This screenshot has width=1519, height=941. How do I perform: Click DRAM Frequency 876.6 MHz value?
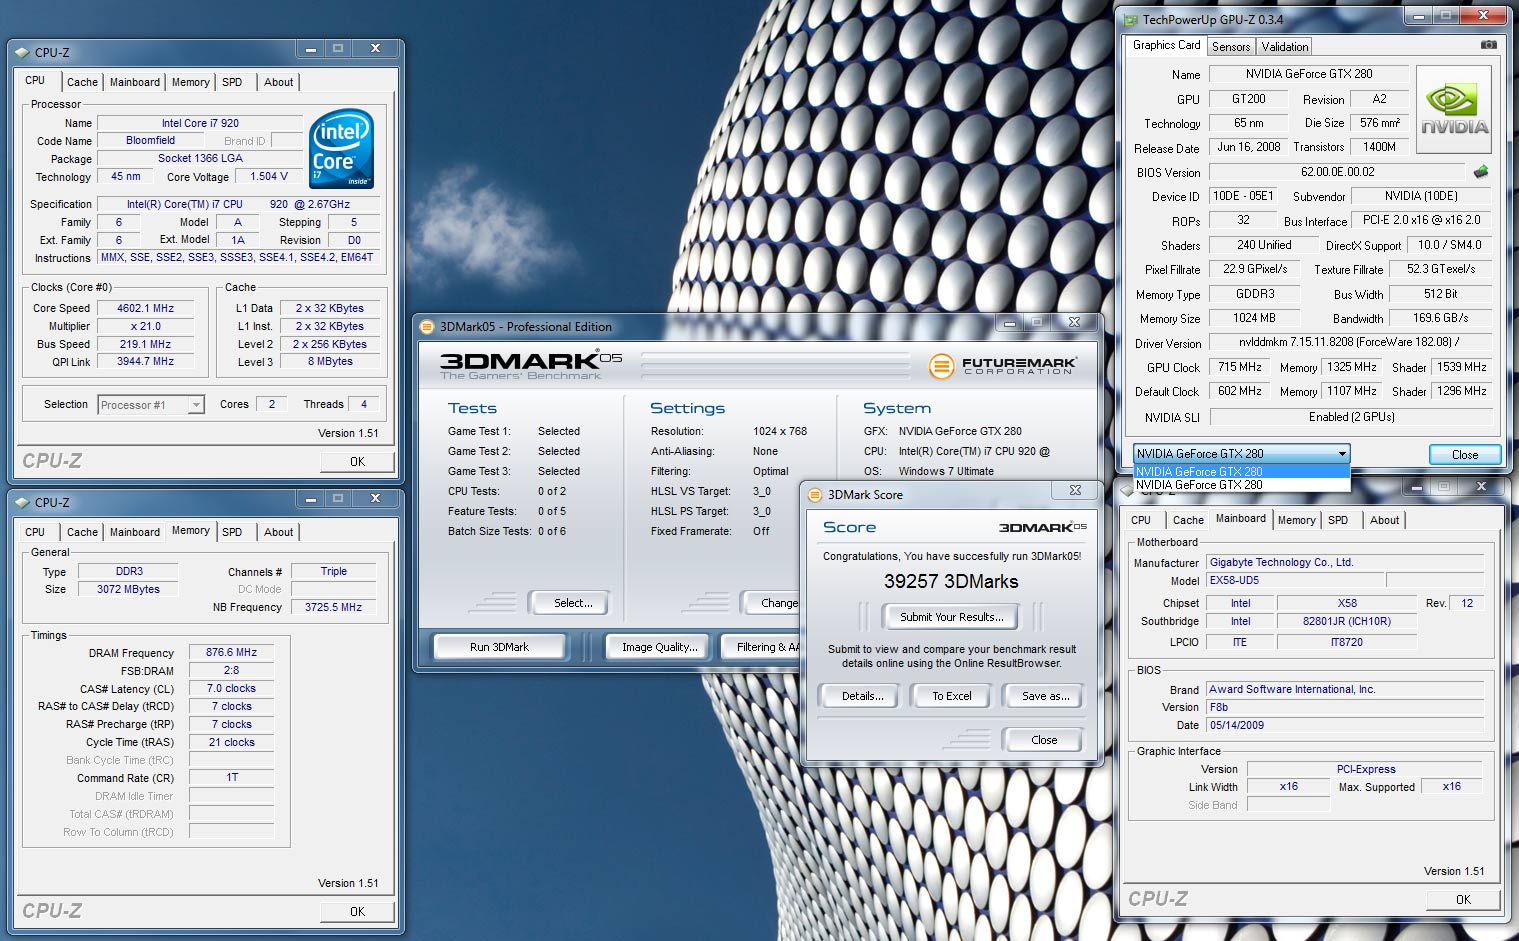231,652
